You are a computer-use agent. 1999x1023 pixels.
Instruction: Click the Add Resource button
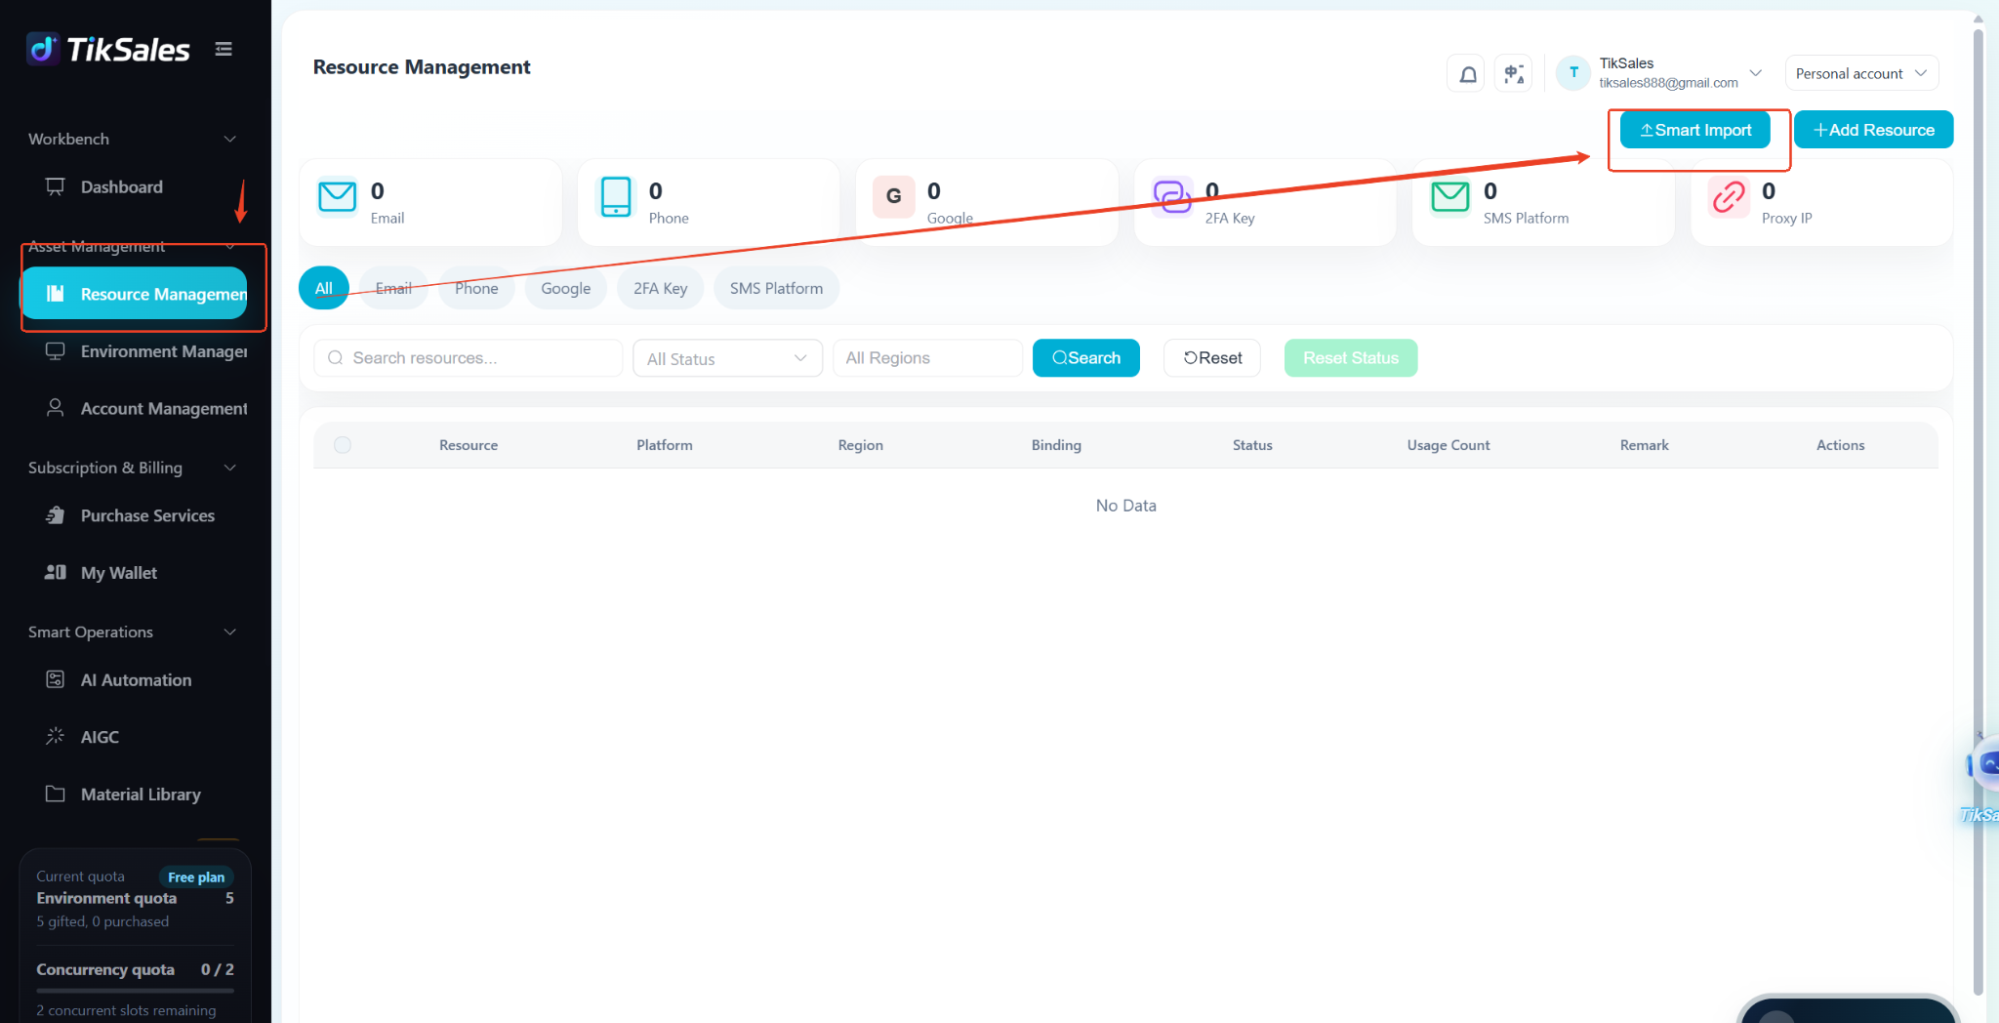click(1873, 130)
